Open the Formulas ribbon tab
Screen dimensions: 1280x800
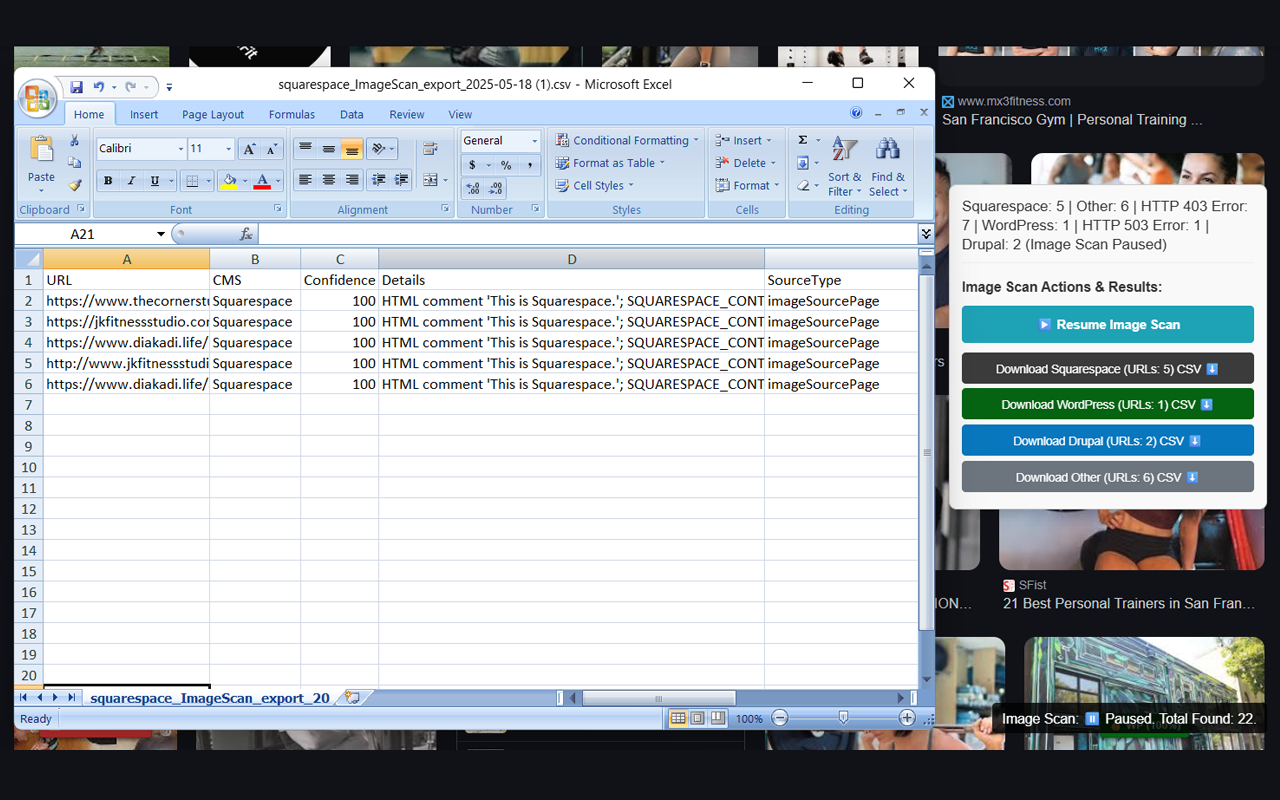coord(292,115)
